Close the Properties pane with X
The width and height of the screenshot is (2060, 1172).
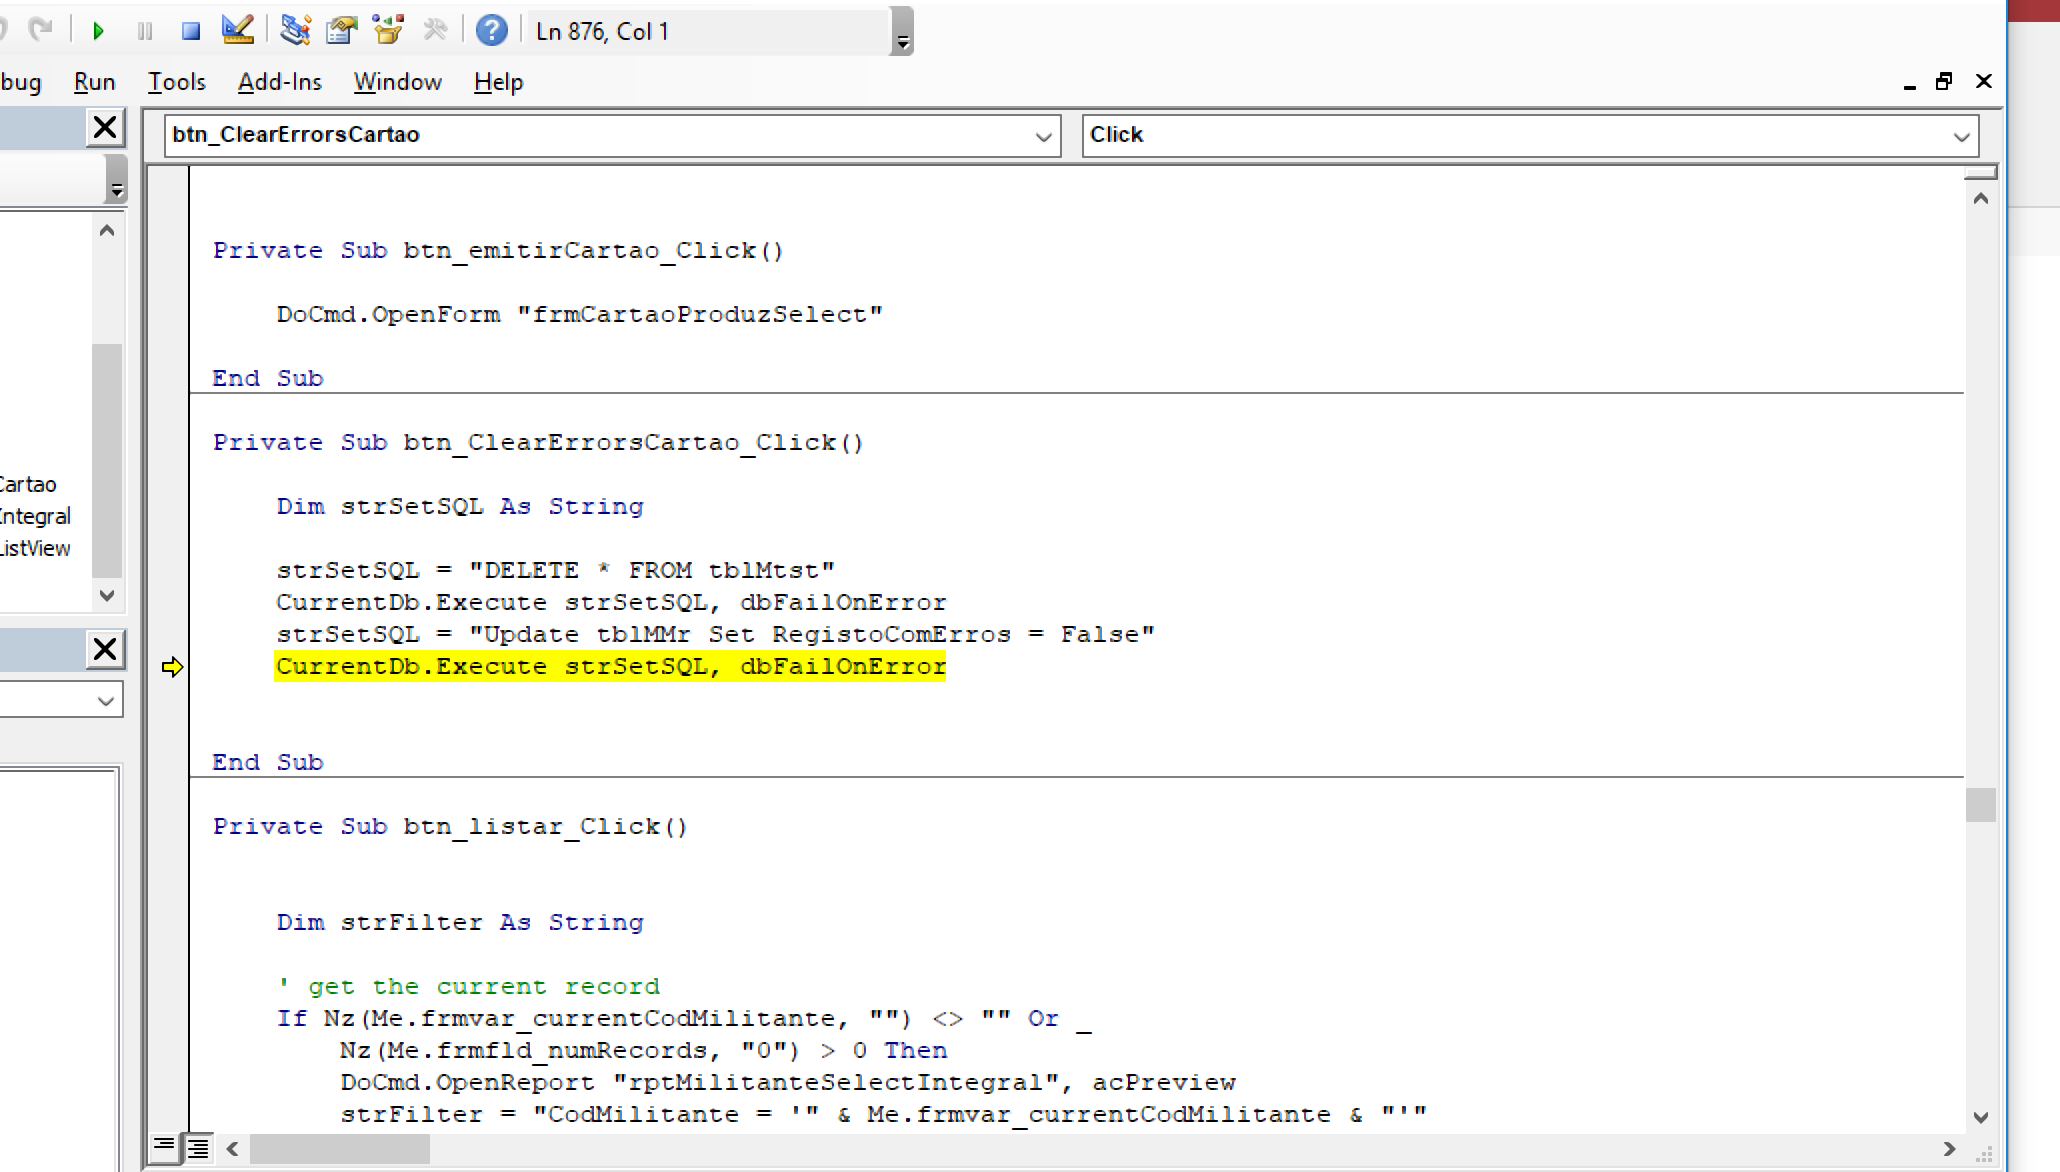(x=105, y=650)
